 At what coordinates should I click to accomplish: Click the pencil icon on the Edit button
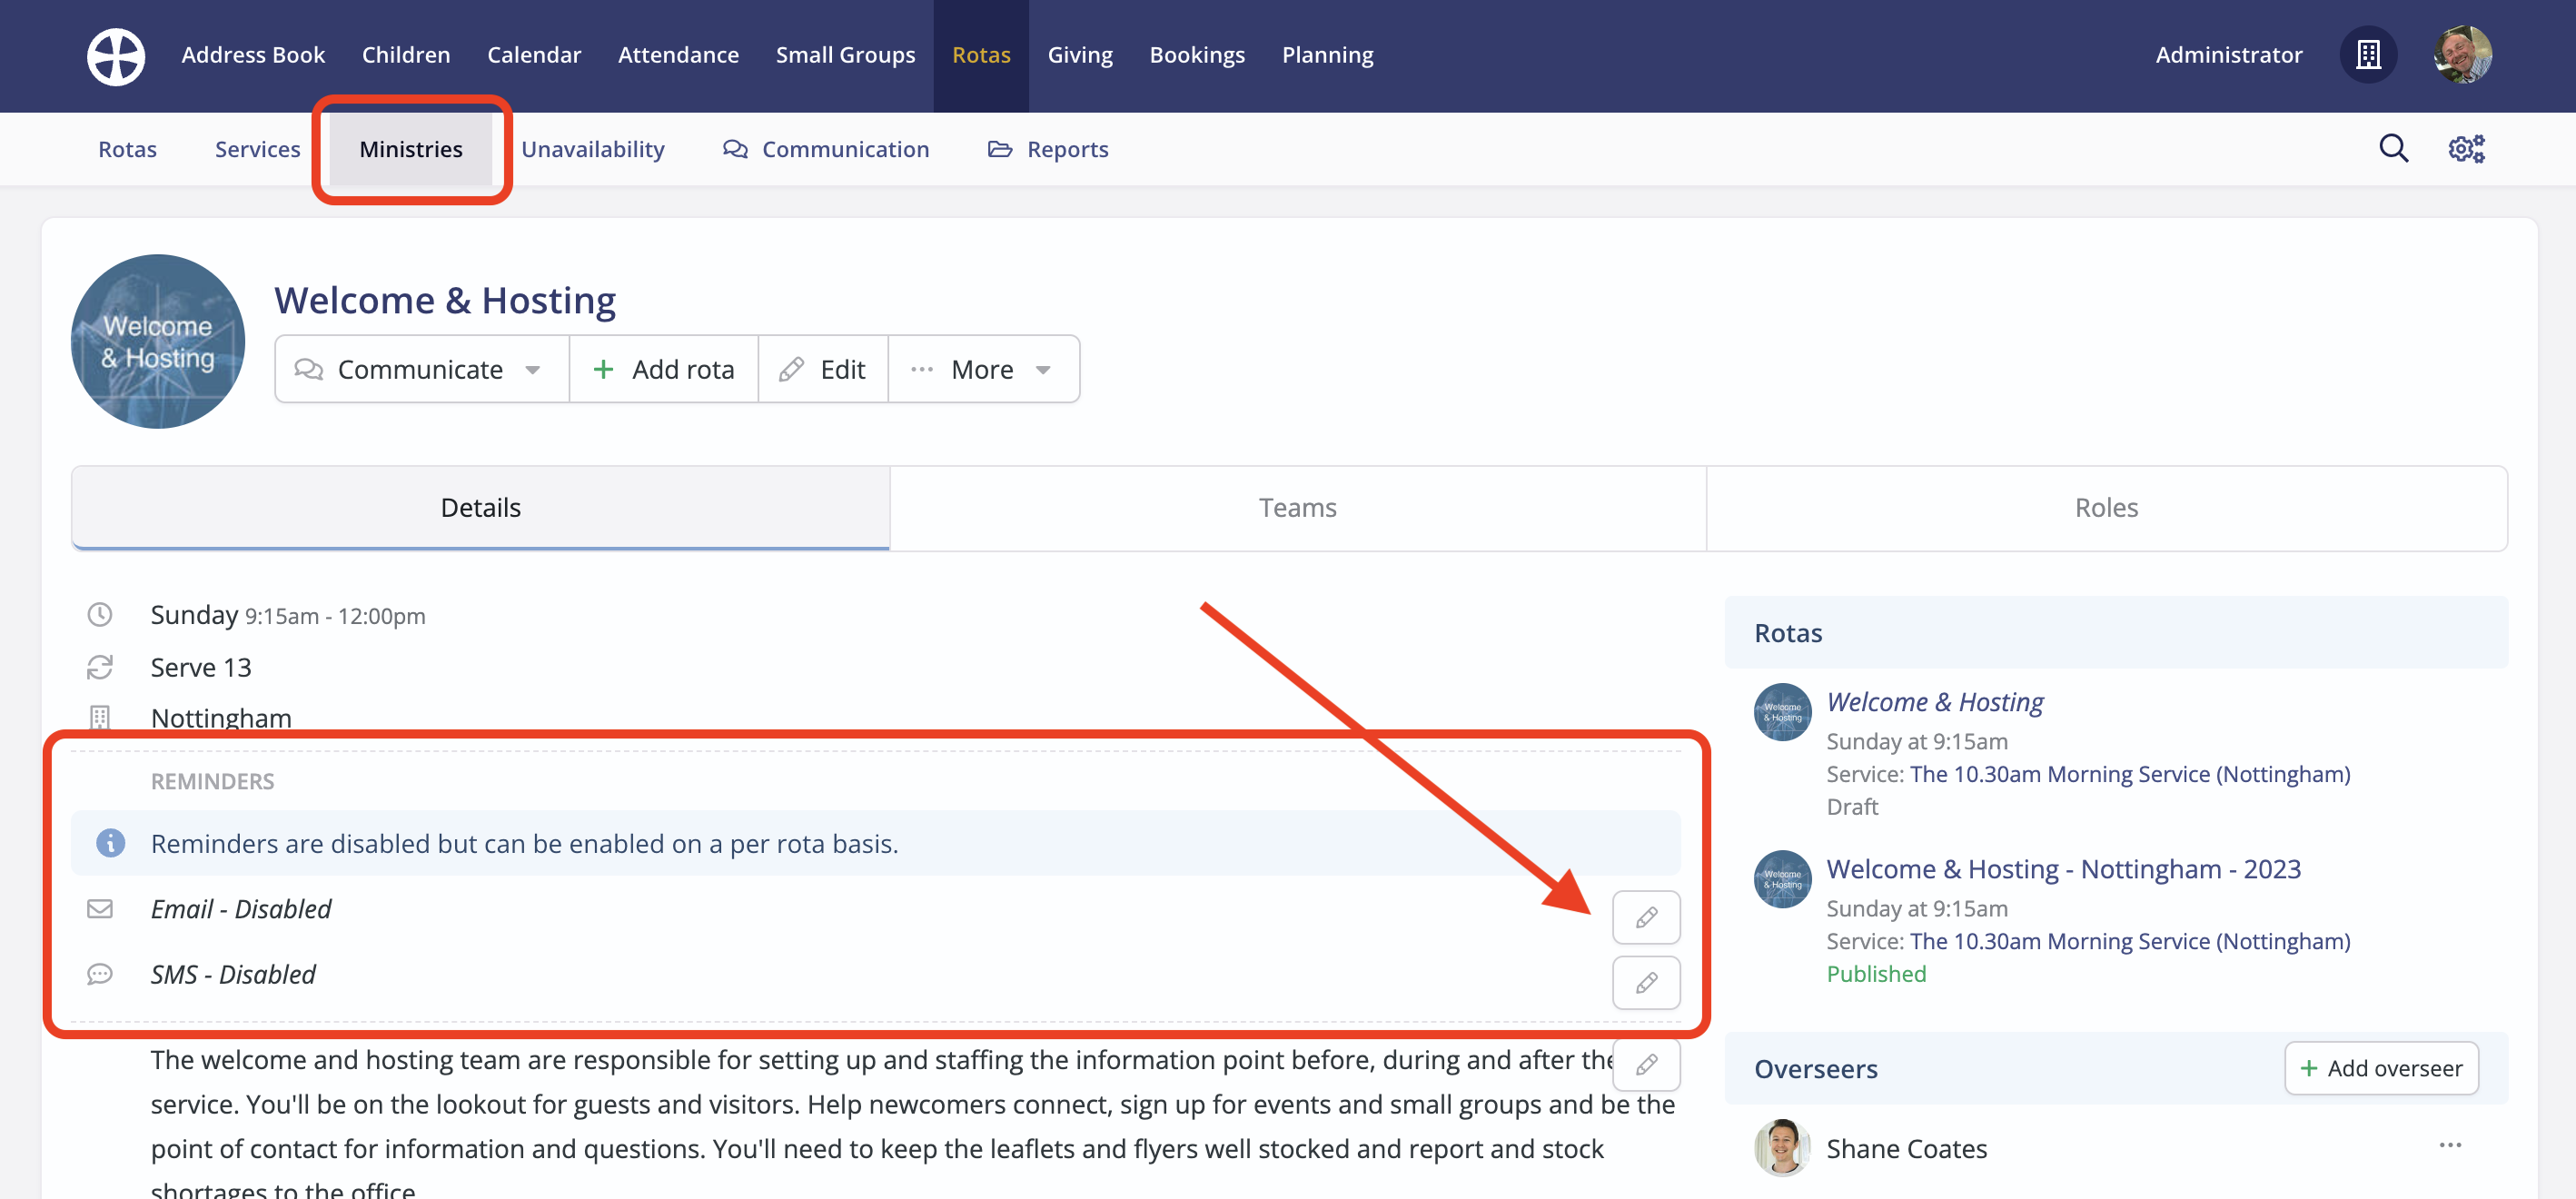click(x=793, y=368)
